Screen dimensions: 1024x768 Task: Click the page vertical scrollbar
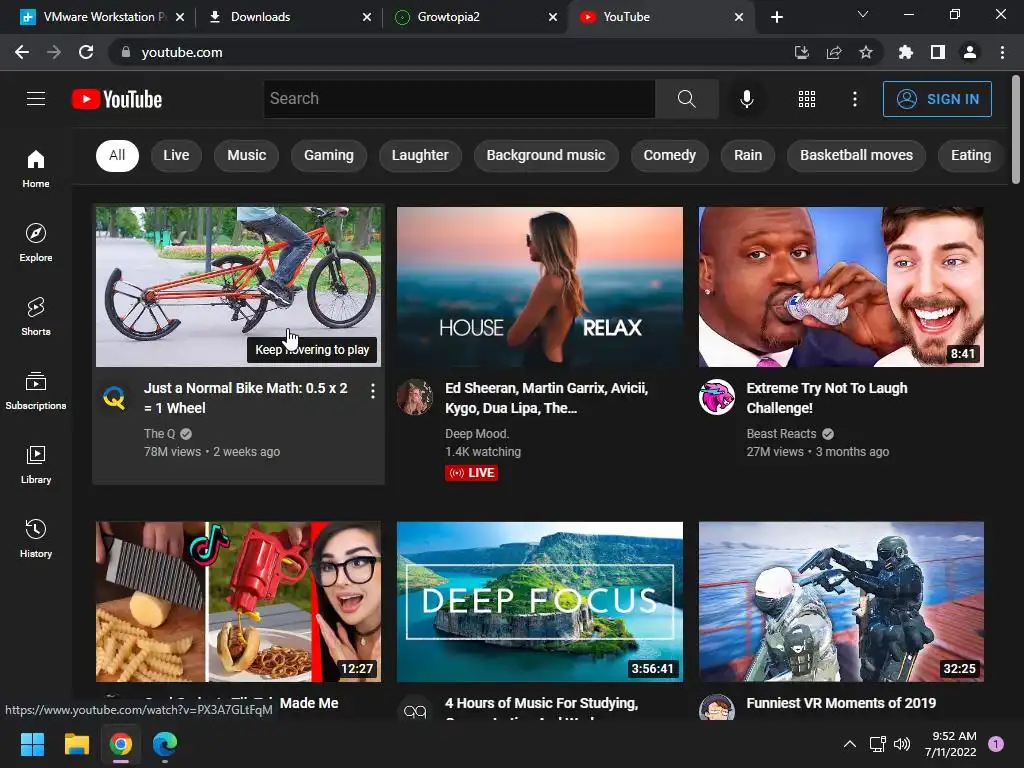click(1016, 129)
